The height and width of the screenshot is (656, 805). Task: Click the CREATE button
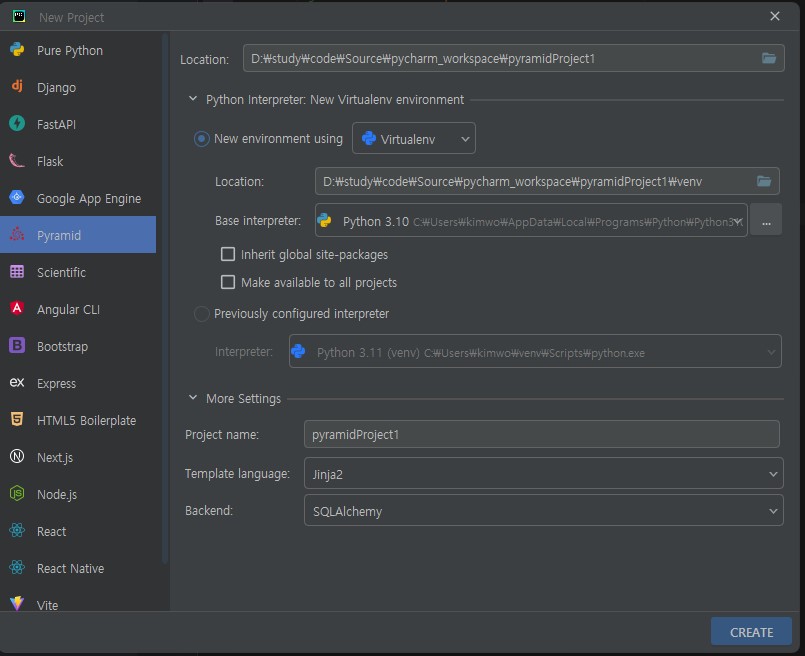tap(751, 632)
